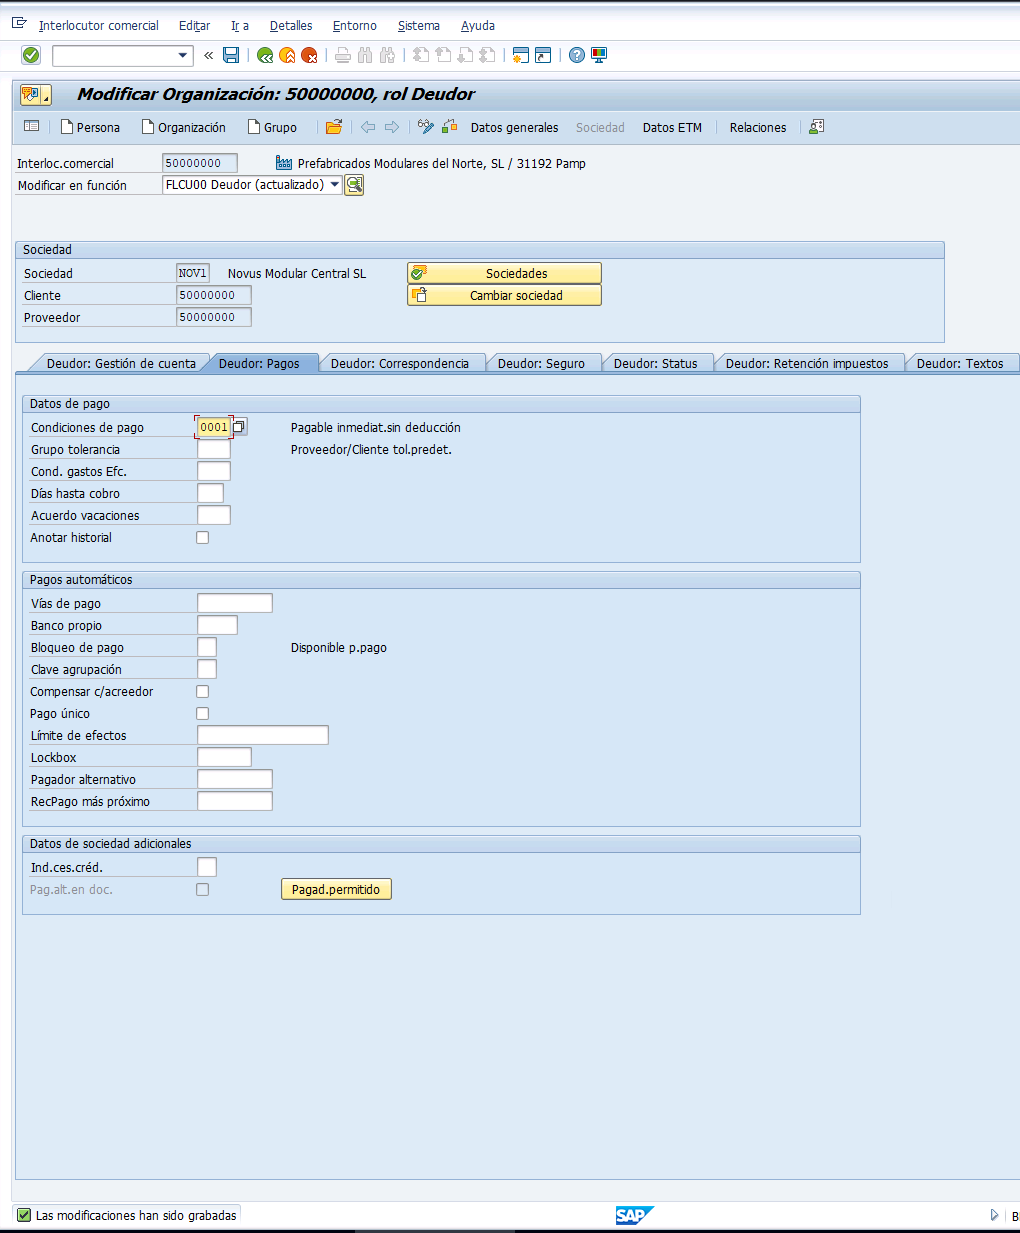Screen dimensions: 1020x1233
Task: Click the icon right of Relaciones
Action: coord(817,127)
